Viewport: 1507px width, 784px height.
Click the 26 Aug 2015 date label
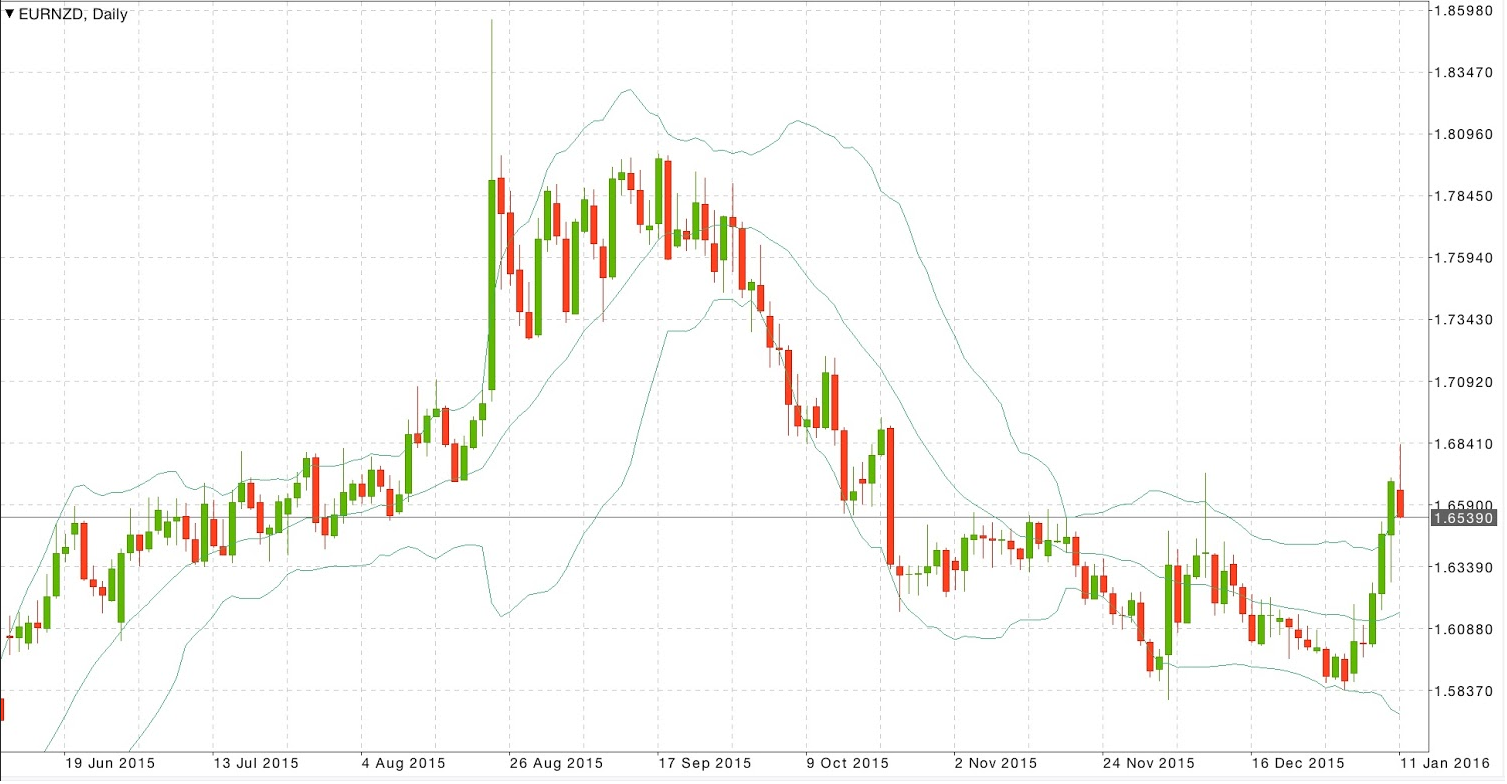tap(556, 763)
